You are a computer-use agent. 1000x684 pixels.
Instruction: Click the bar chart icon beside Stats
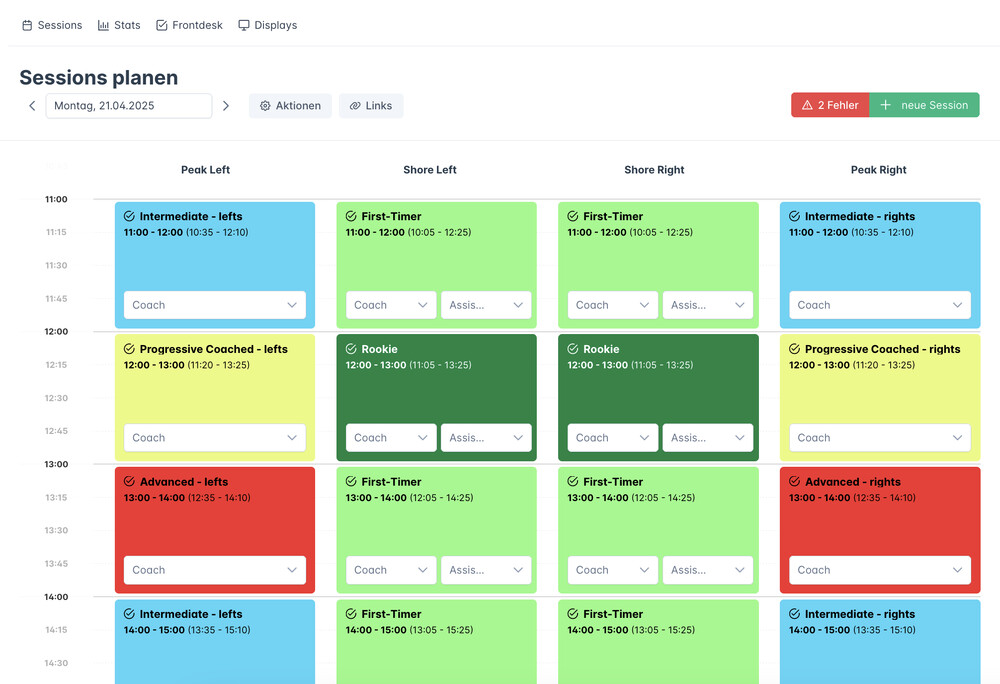pyautogui.click(x=103, y=25)
